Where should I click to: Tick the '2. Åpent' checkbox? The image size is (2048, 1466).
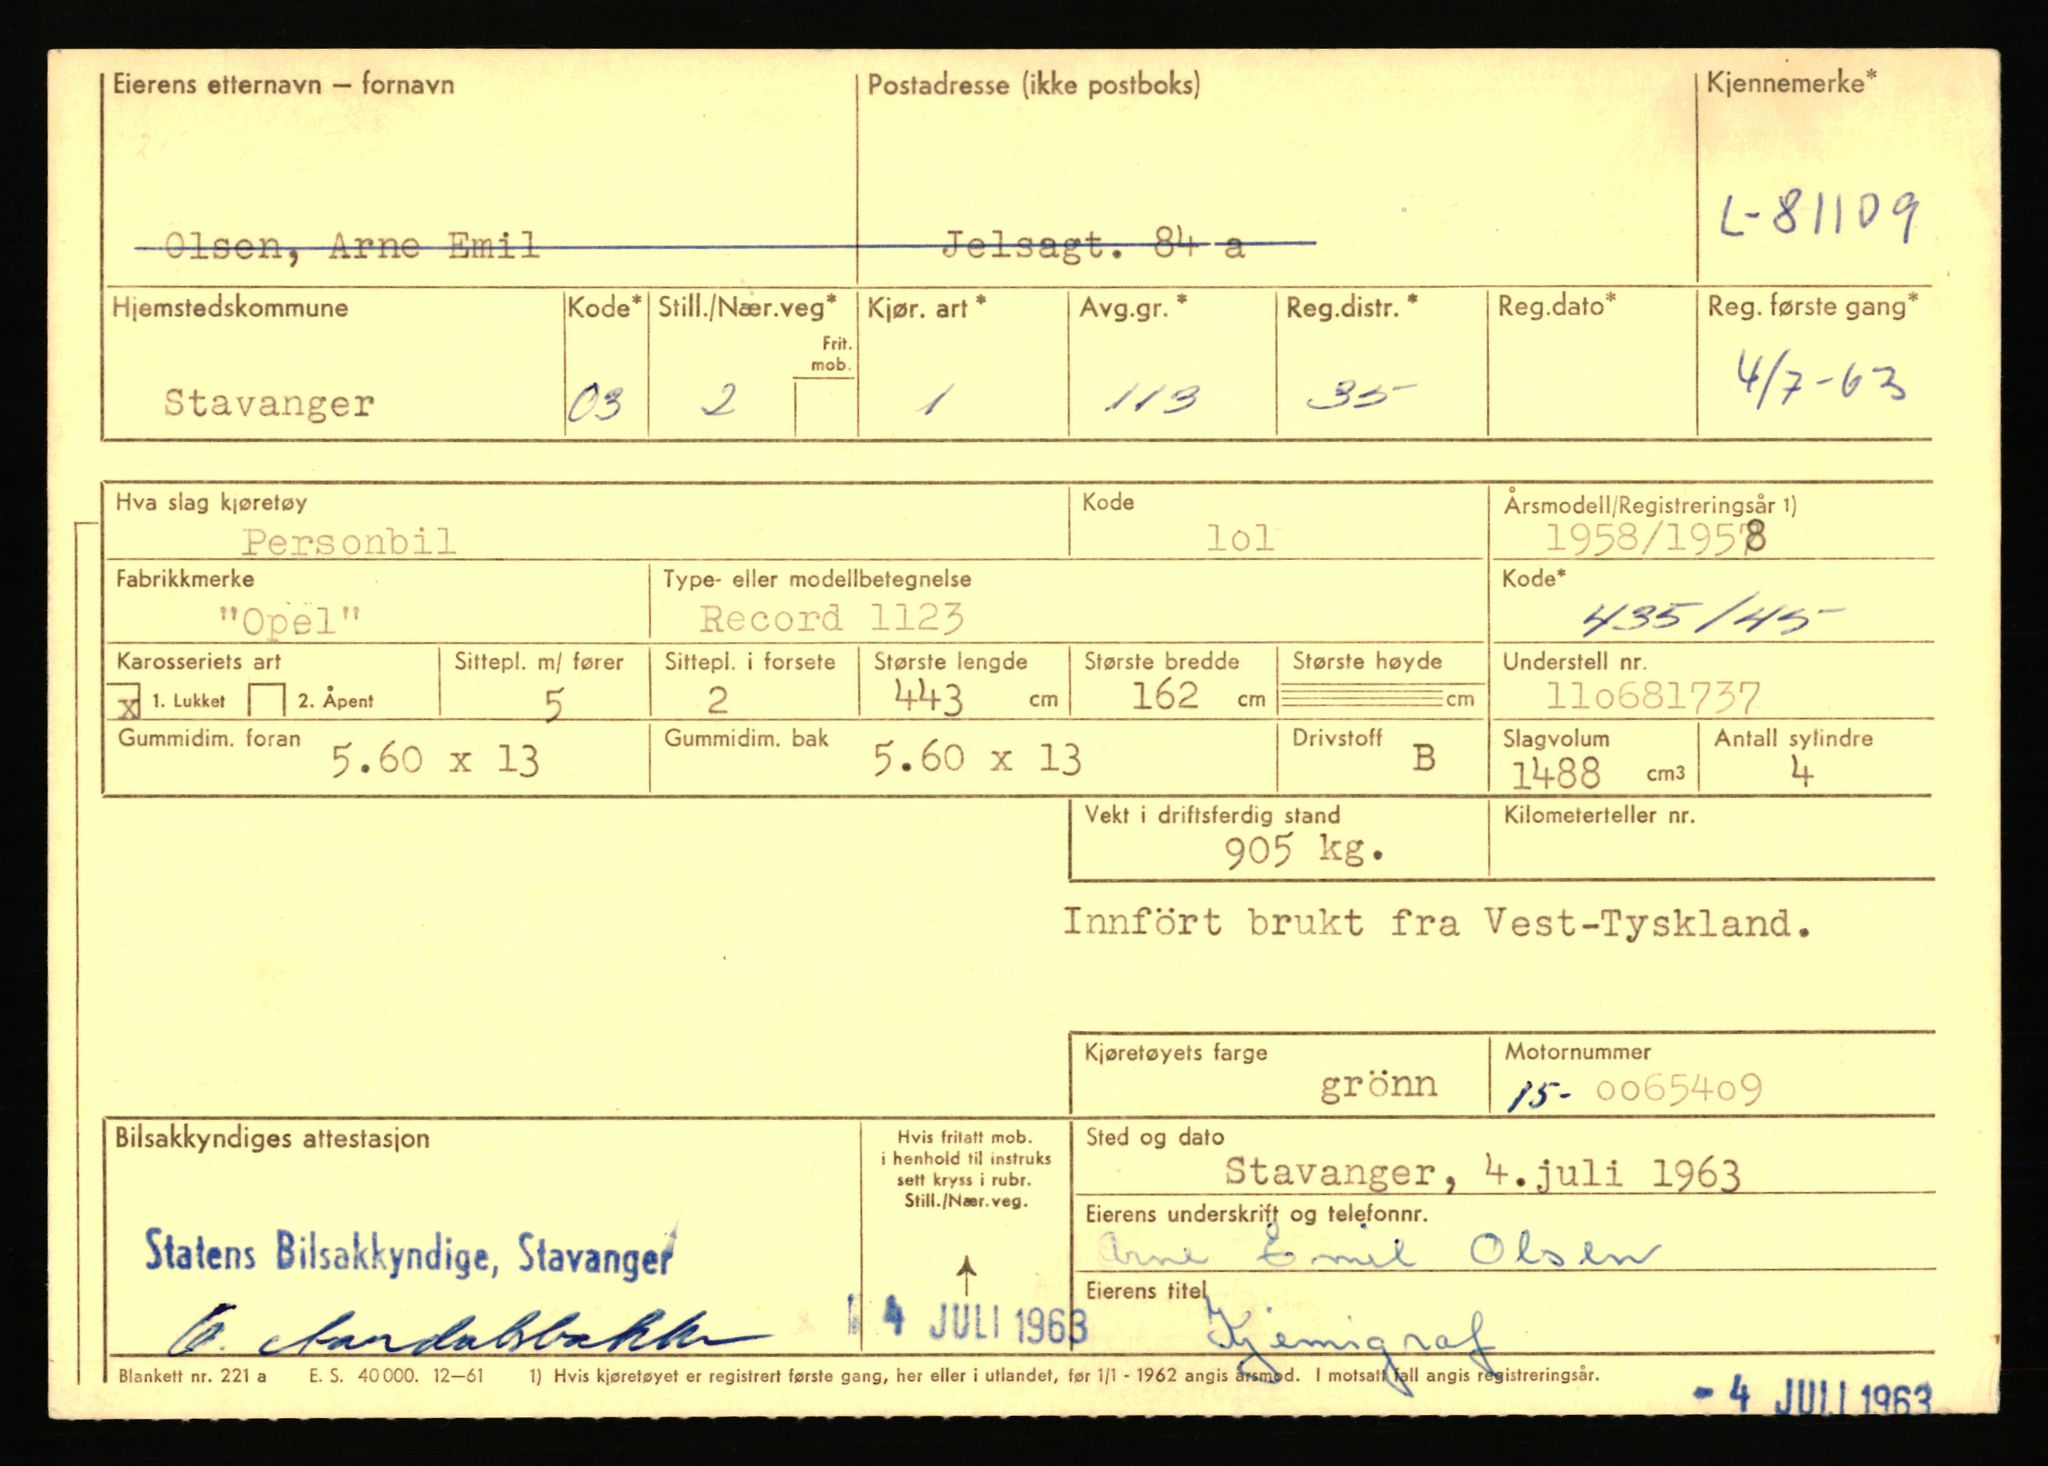pos(267,701)
